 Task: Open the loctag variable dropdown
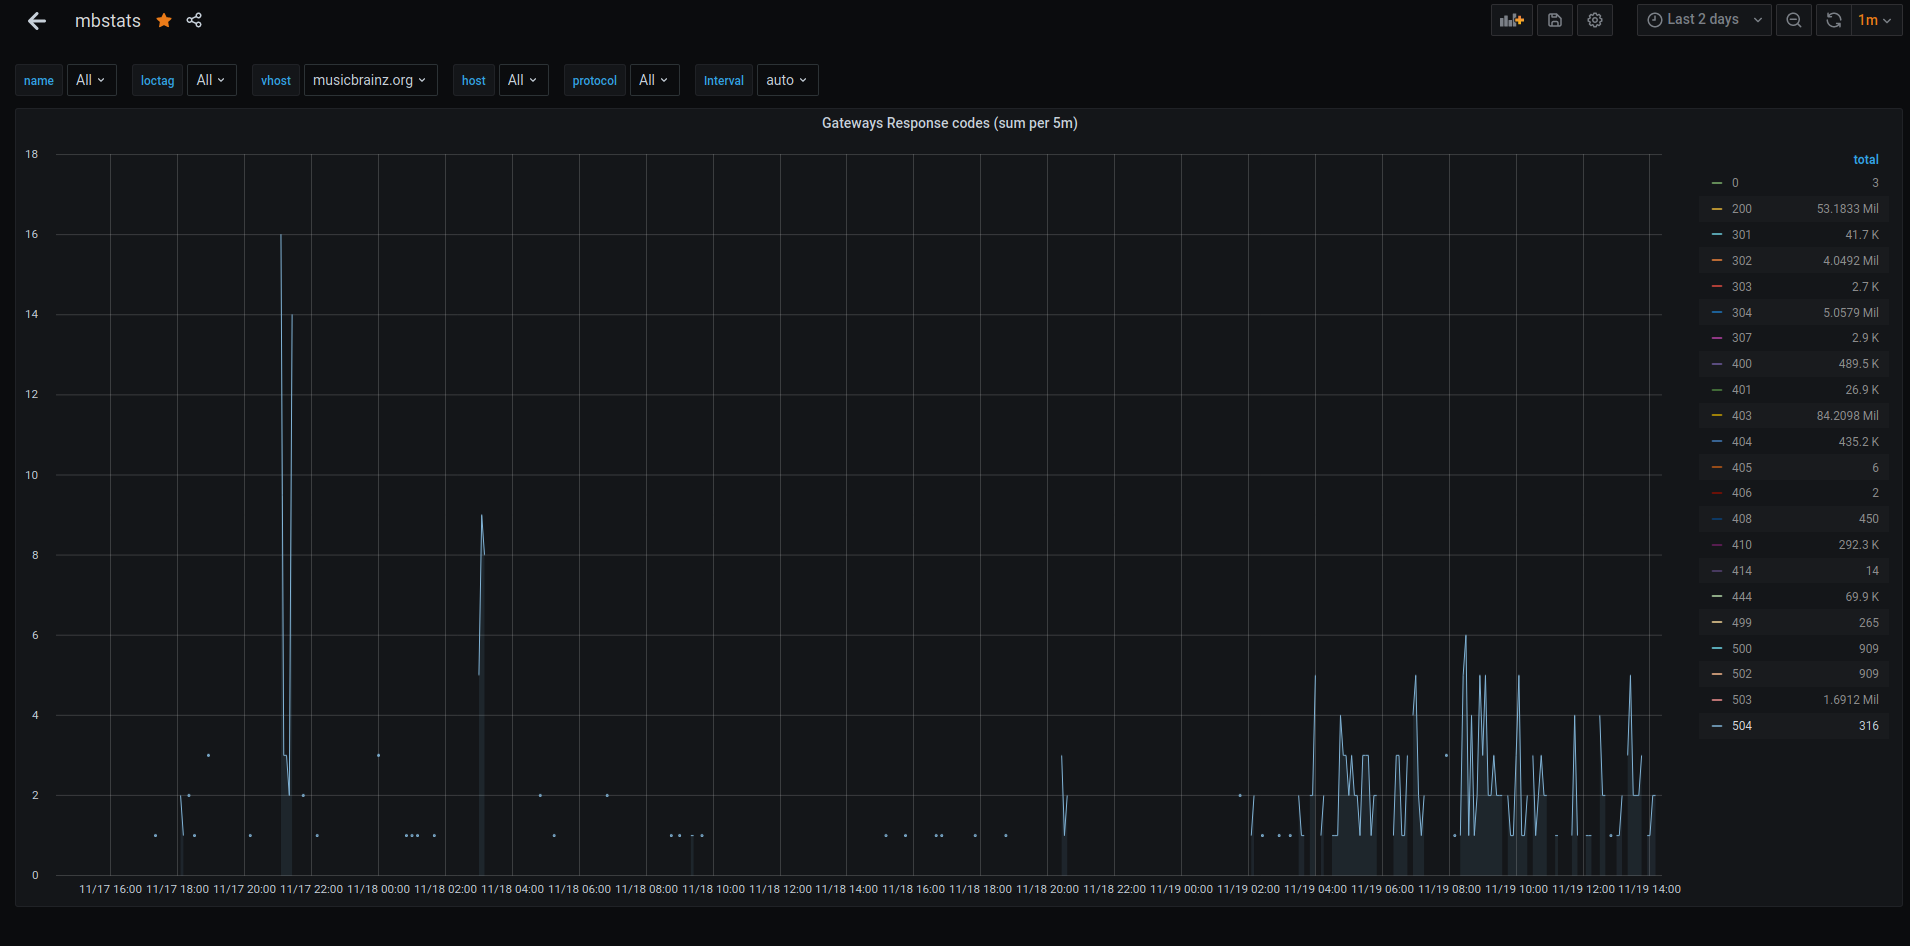pos(211,80)
